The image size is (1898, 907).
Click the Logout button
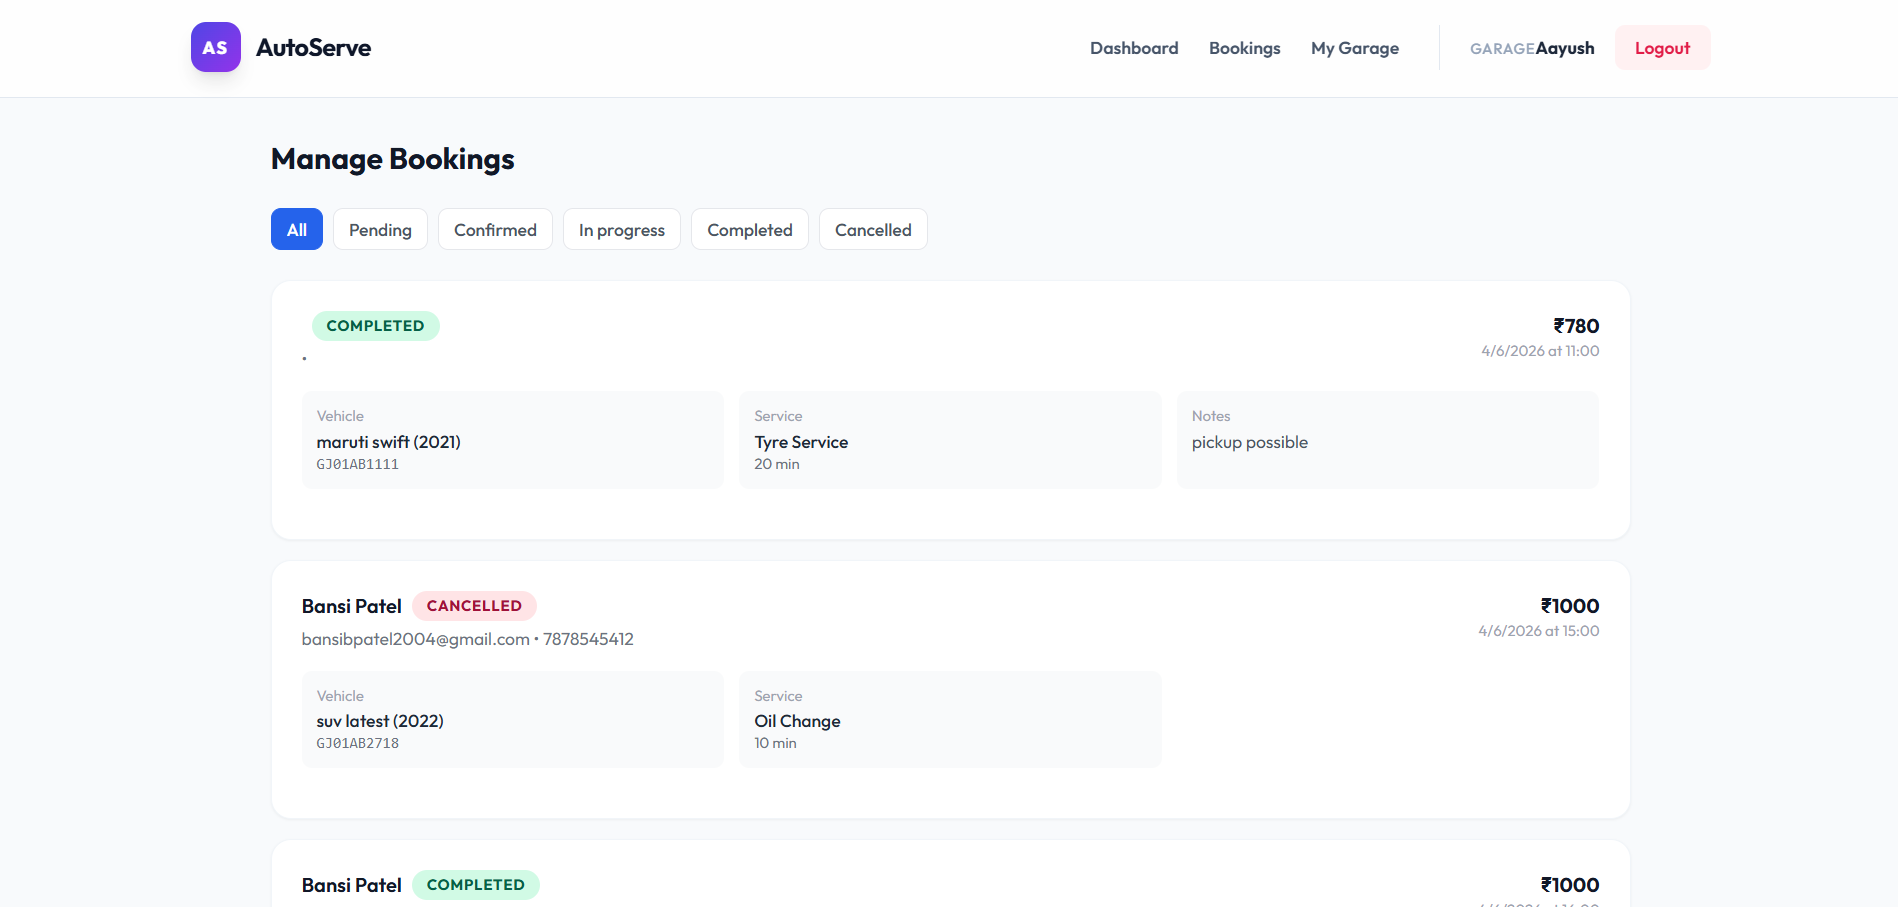[1662, 48]
